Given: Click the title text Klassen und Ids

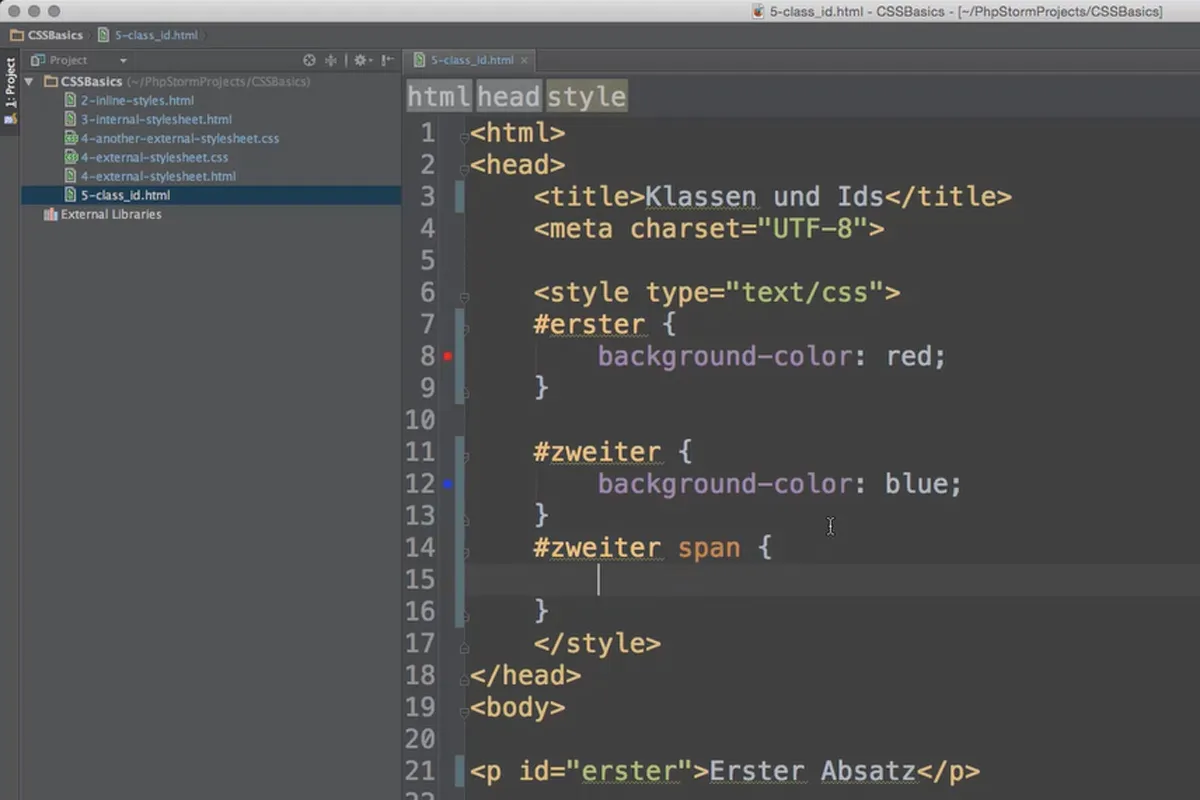Looking at the screenshot, I should (766, 196).
